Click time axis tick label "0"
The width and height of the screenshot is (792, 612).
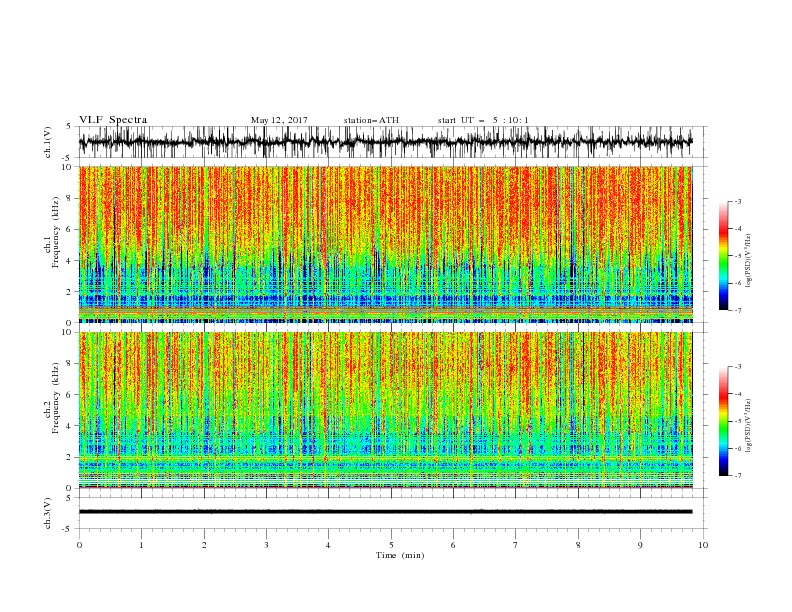(79, 545)
